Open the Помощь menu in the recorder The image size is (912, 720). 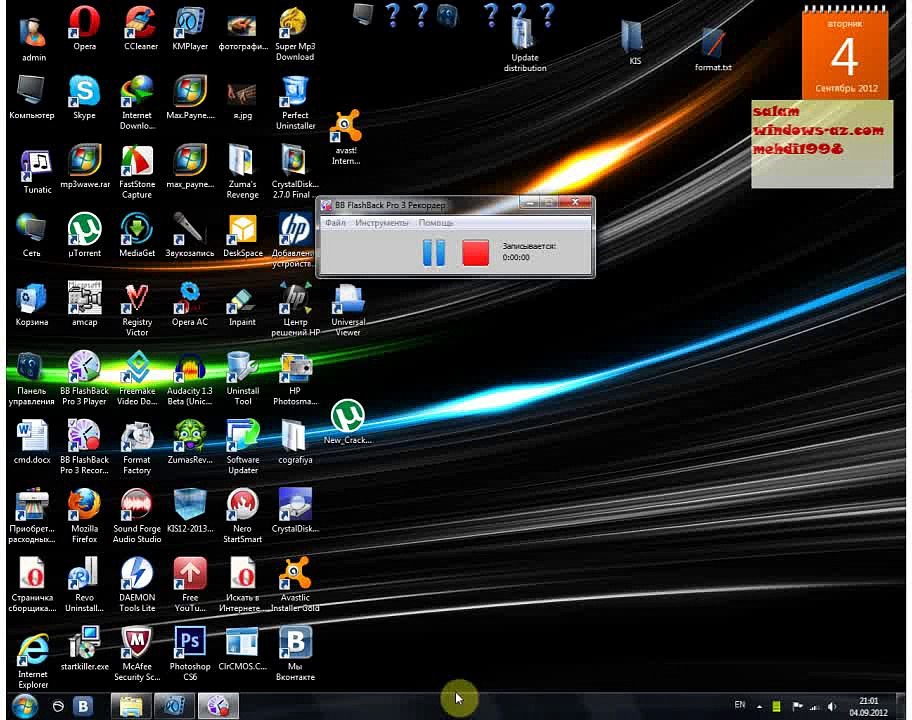(436, 223)
